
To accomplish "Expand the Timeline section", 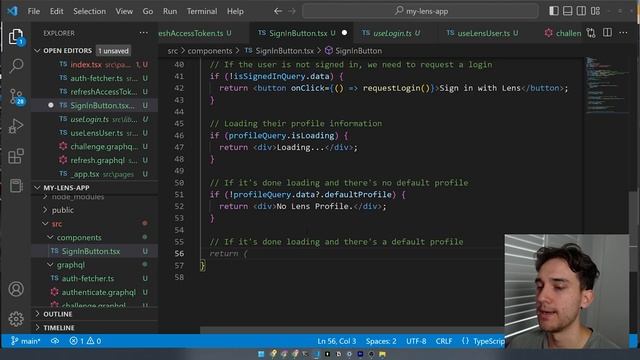I will point(59,328).
